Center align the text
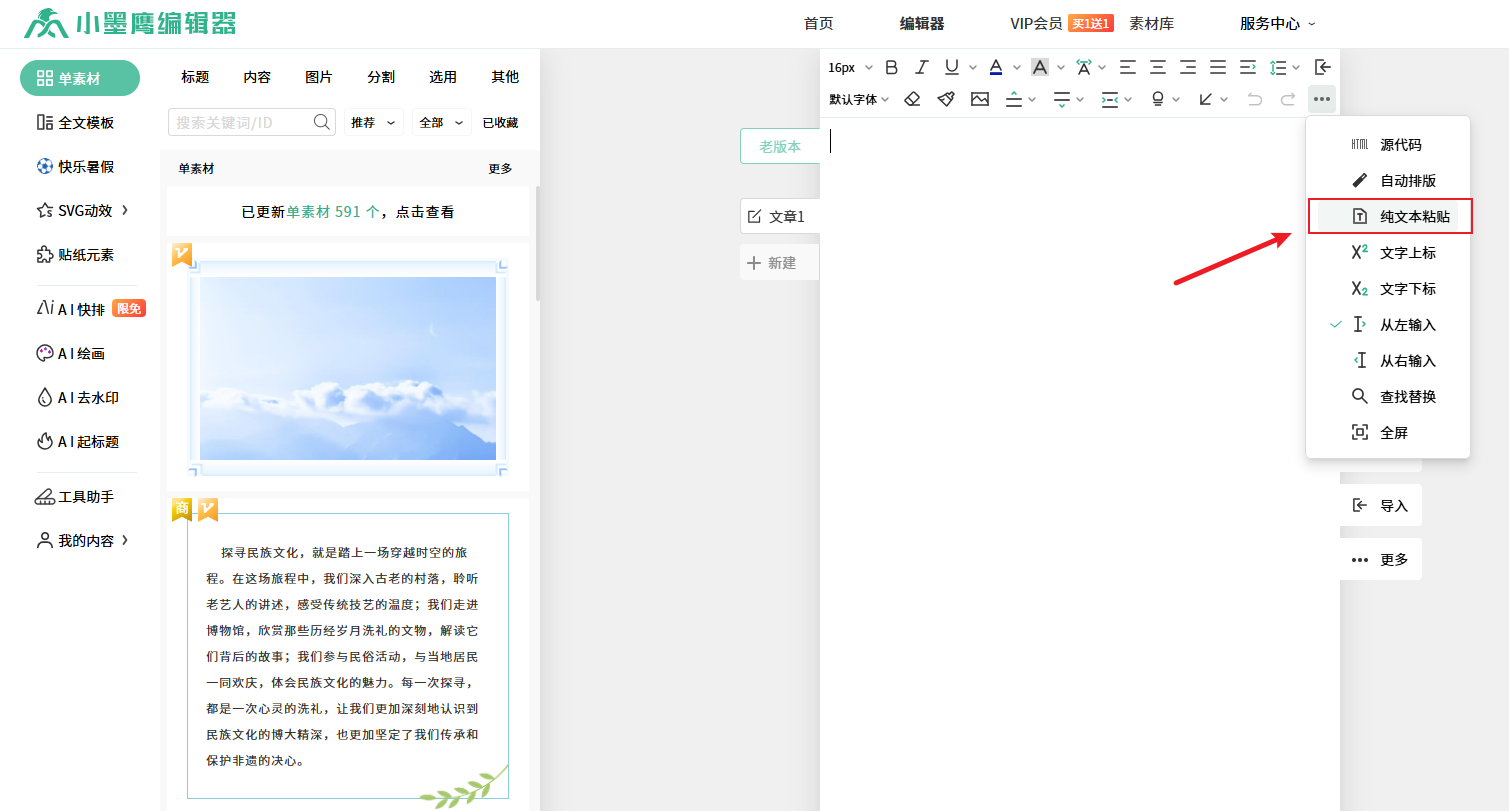The width and height of the screenshot is (1509, 811). 1158,67
